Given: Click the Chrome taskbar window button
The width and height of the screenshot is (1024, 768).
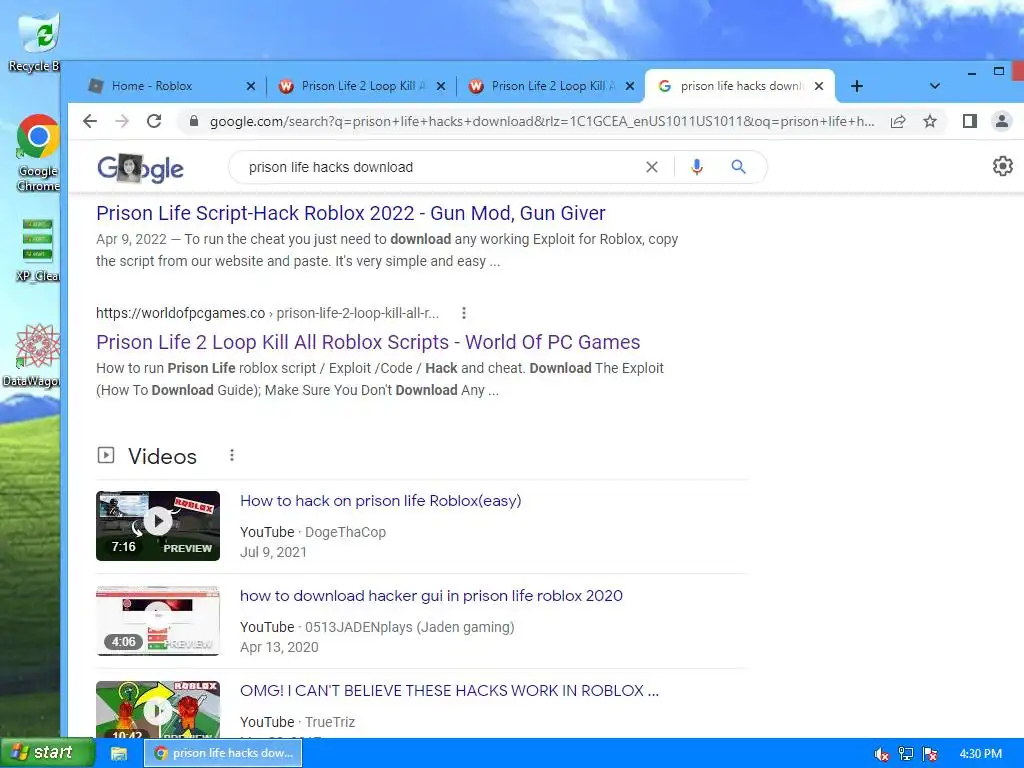Looking at the screenshot, I should [223, 753].
